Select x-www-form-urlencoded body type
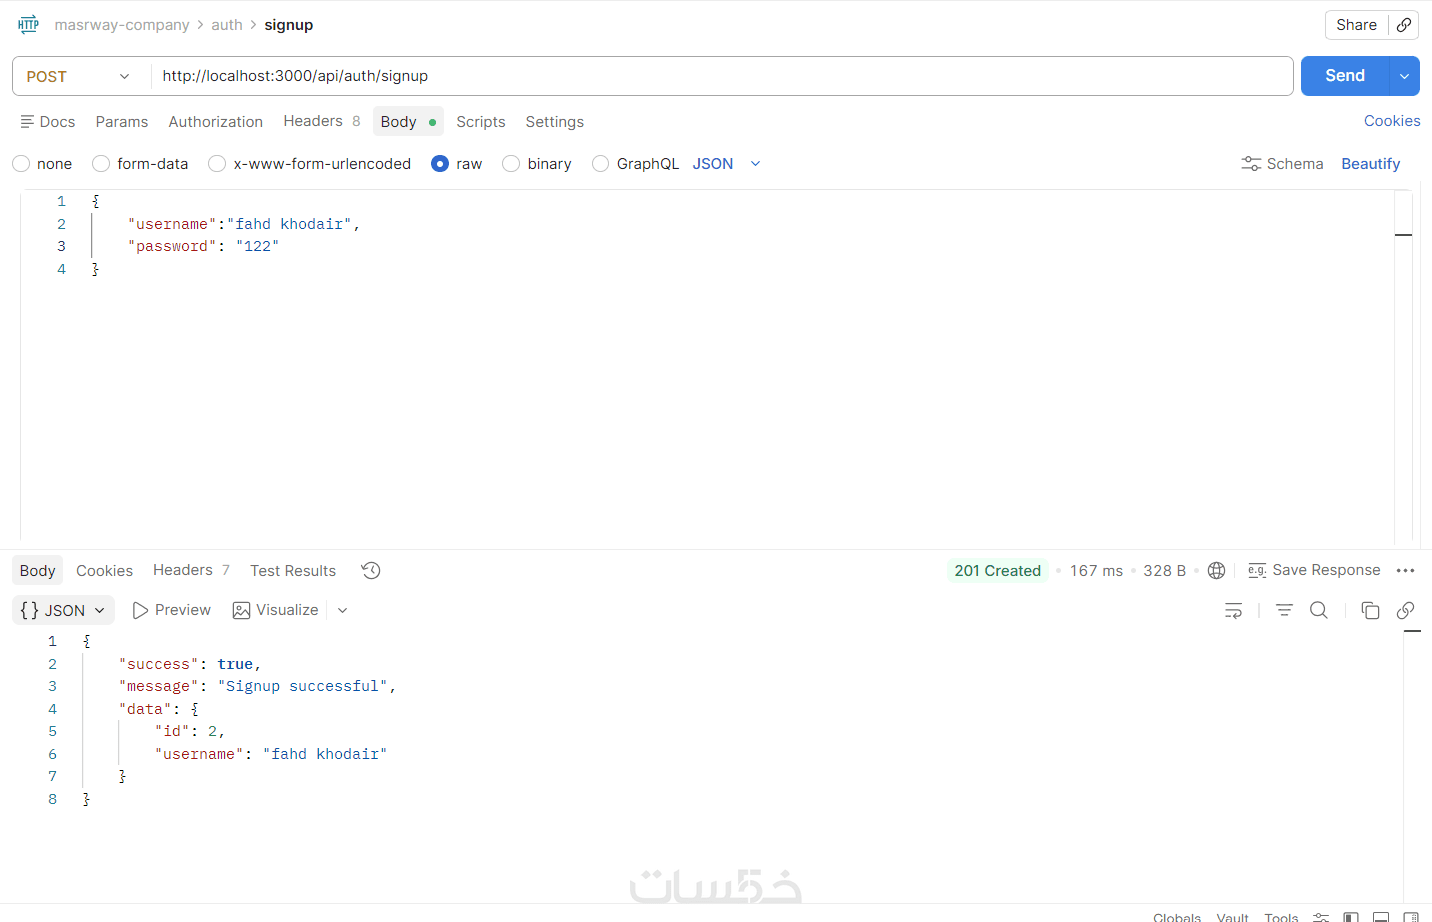Viewport: 1432px width, 922px height. (x=217, y=164)
